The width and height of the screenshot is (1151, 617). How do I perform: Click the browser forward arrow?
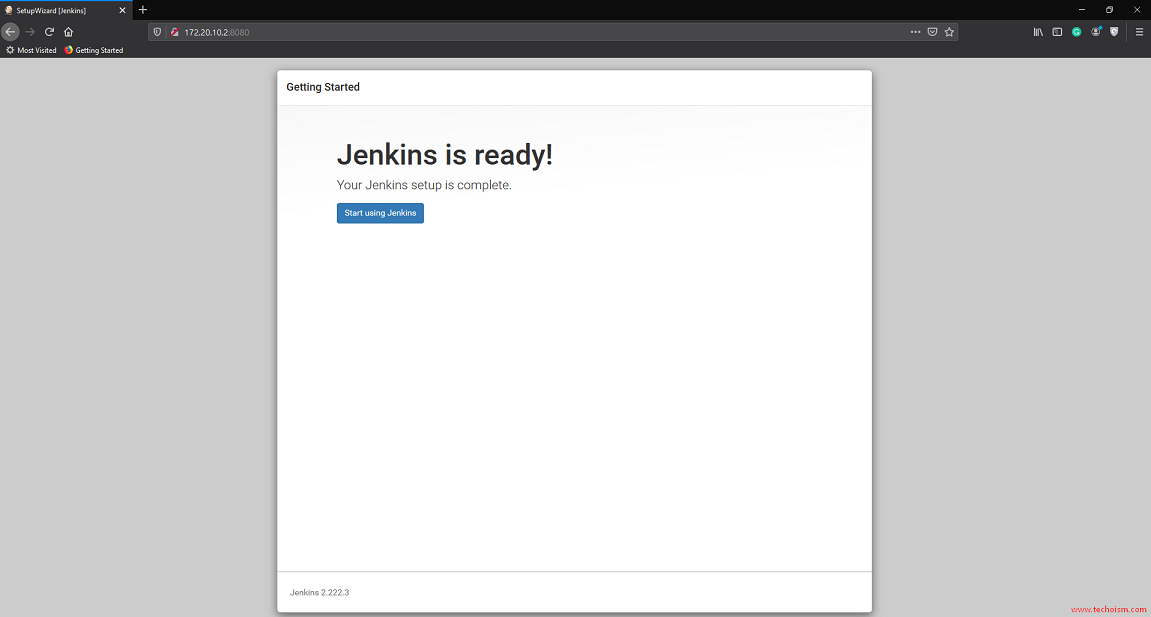(x=30, y=32)
